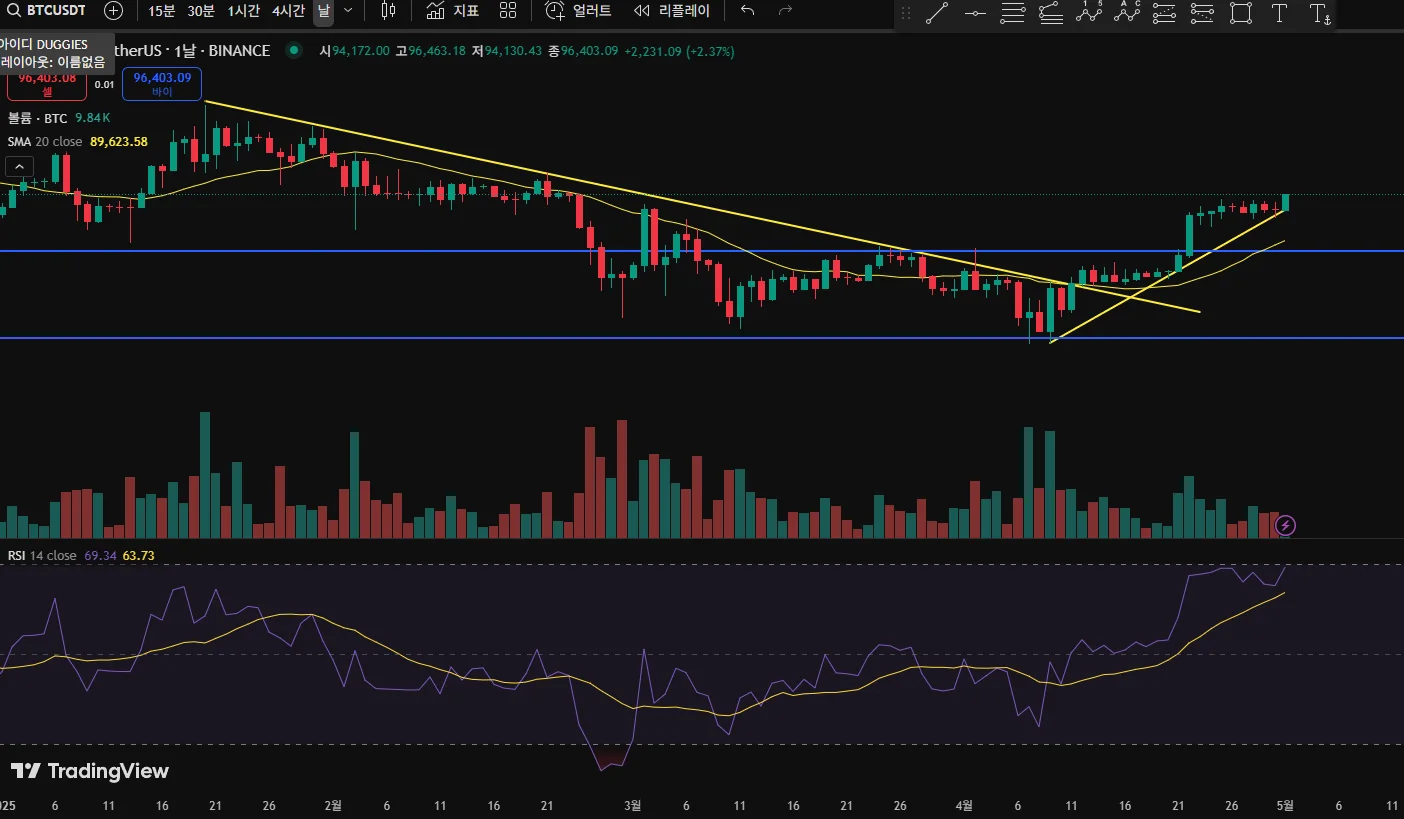
Task: Click the SMA value 89,623.58
Action: (x=119, y=142)
